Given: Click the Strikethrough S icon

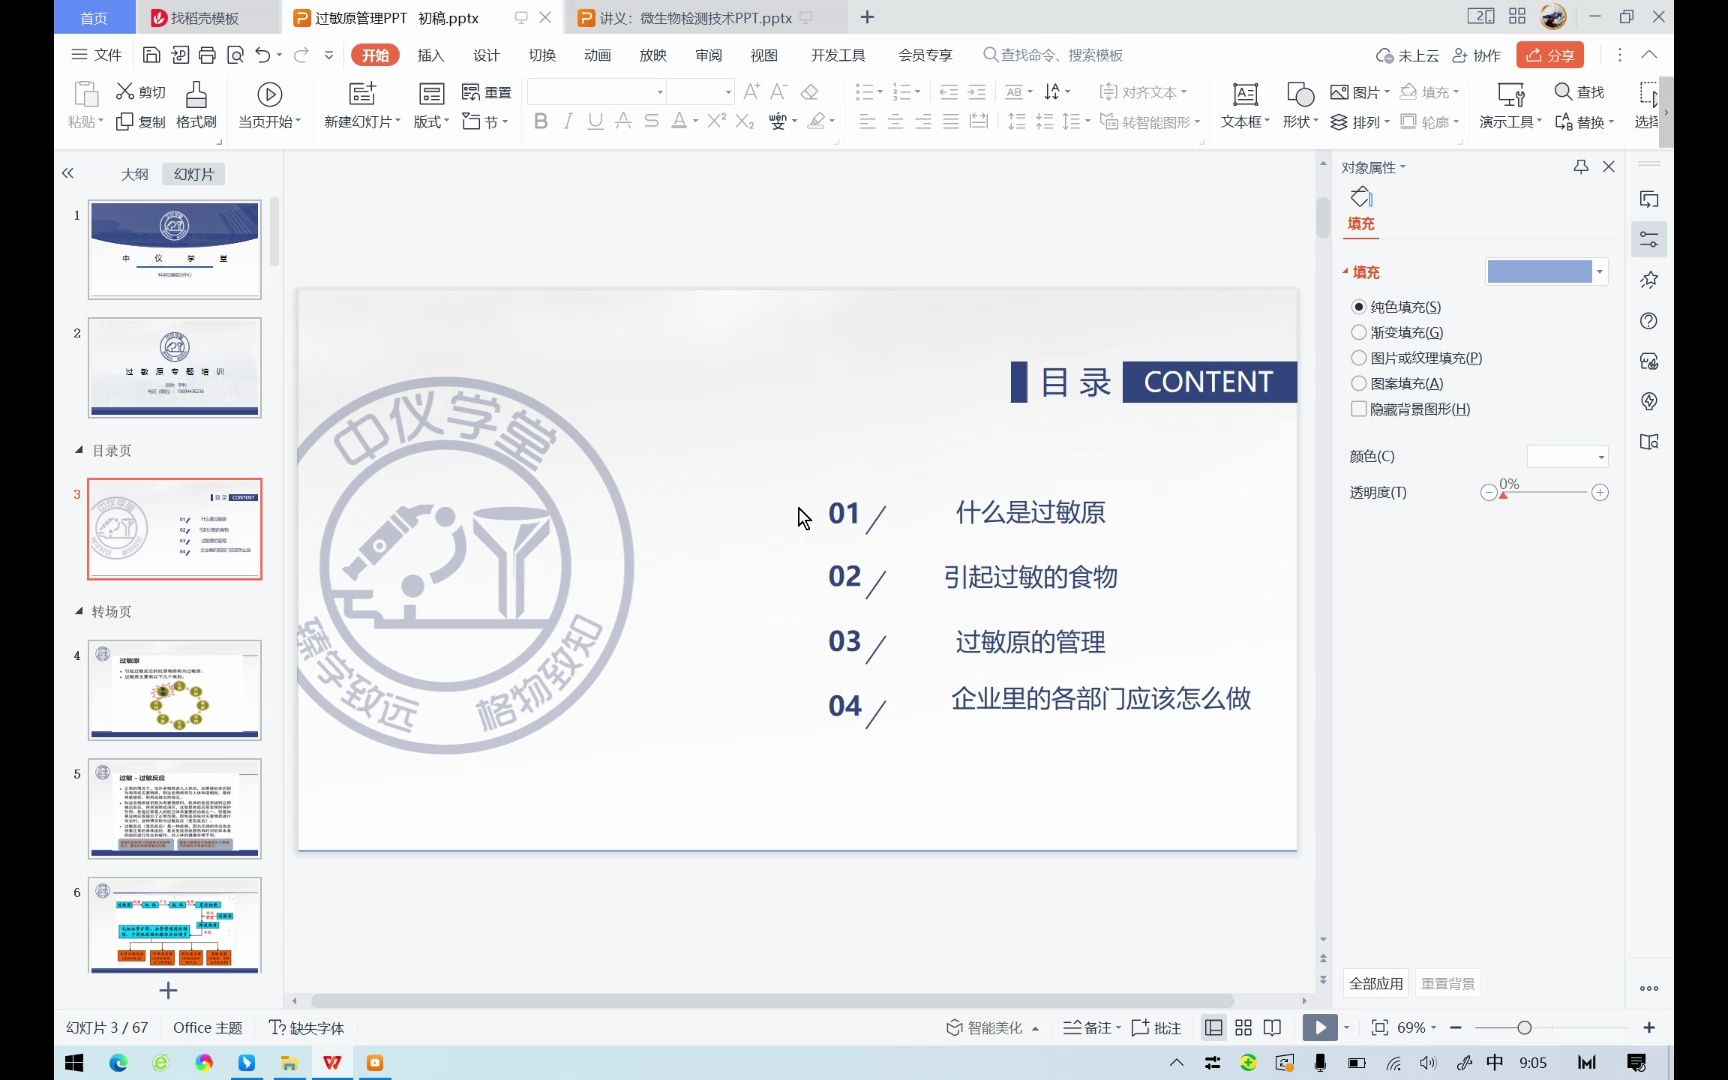Looking at the screenshot, I should coord(651,121).
